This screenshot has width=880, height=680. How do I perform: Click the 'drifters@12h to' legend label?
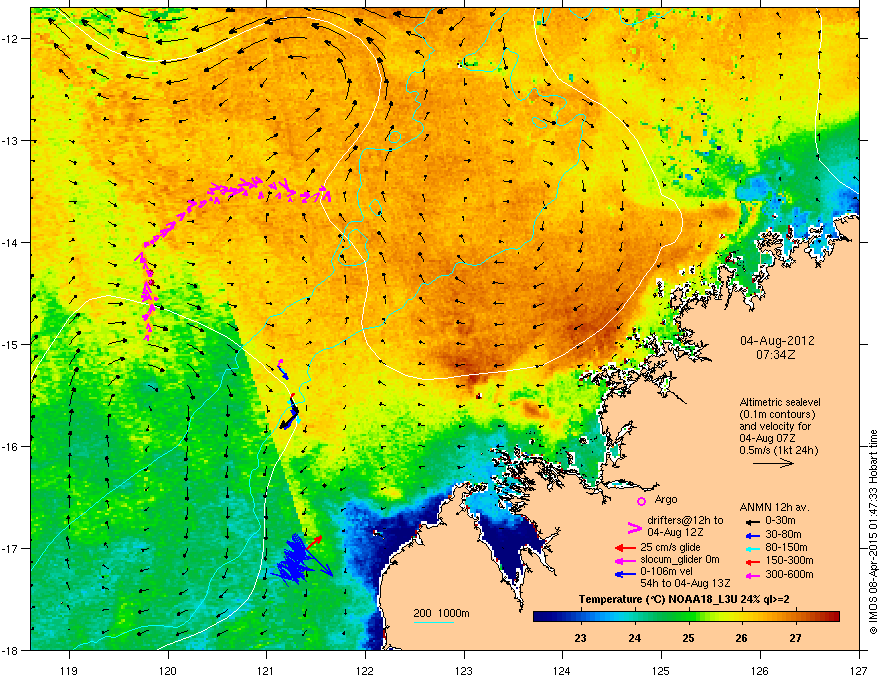pyautogui.click(x=685, y=521)
